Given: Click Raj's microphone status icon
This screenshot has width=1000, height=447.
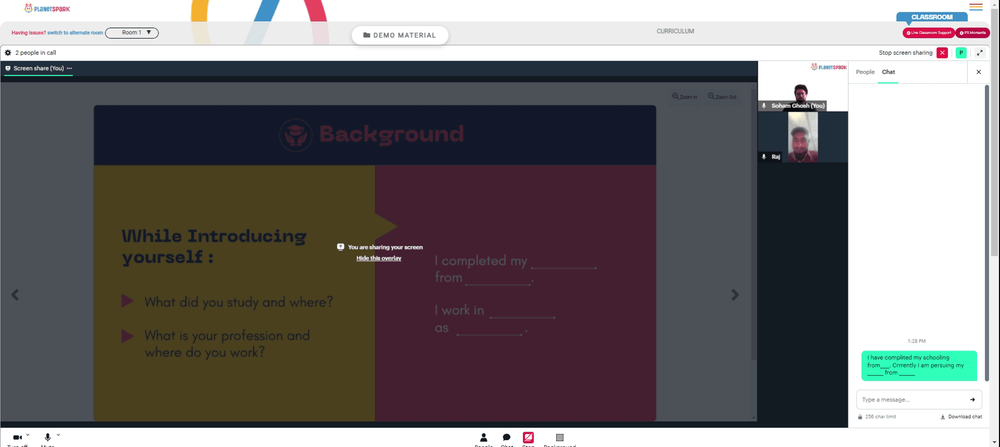Looking at the screenshot, I should [764, 156].
